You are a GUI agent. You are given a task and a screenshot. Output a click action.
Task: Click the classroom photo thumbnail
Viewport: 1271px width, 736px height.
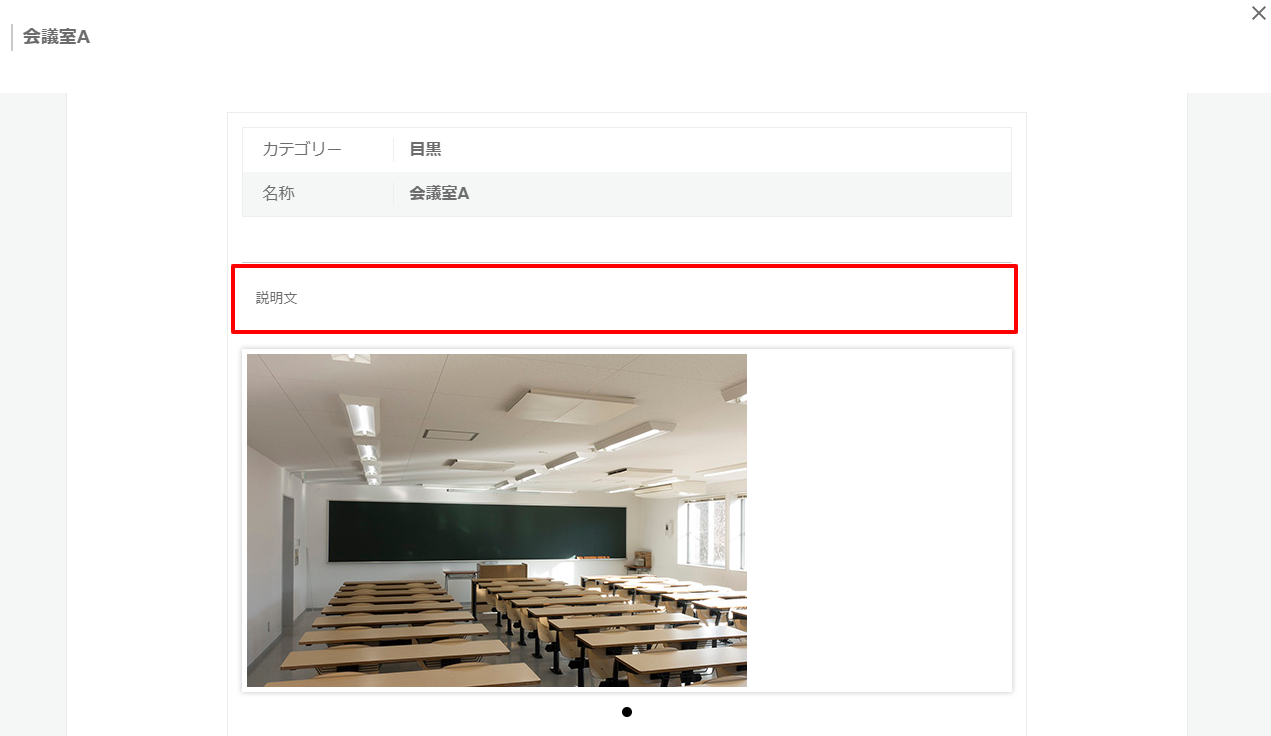(x=497, y=520)
